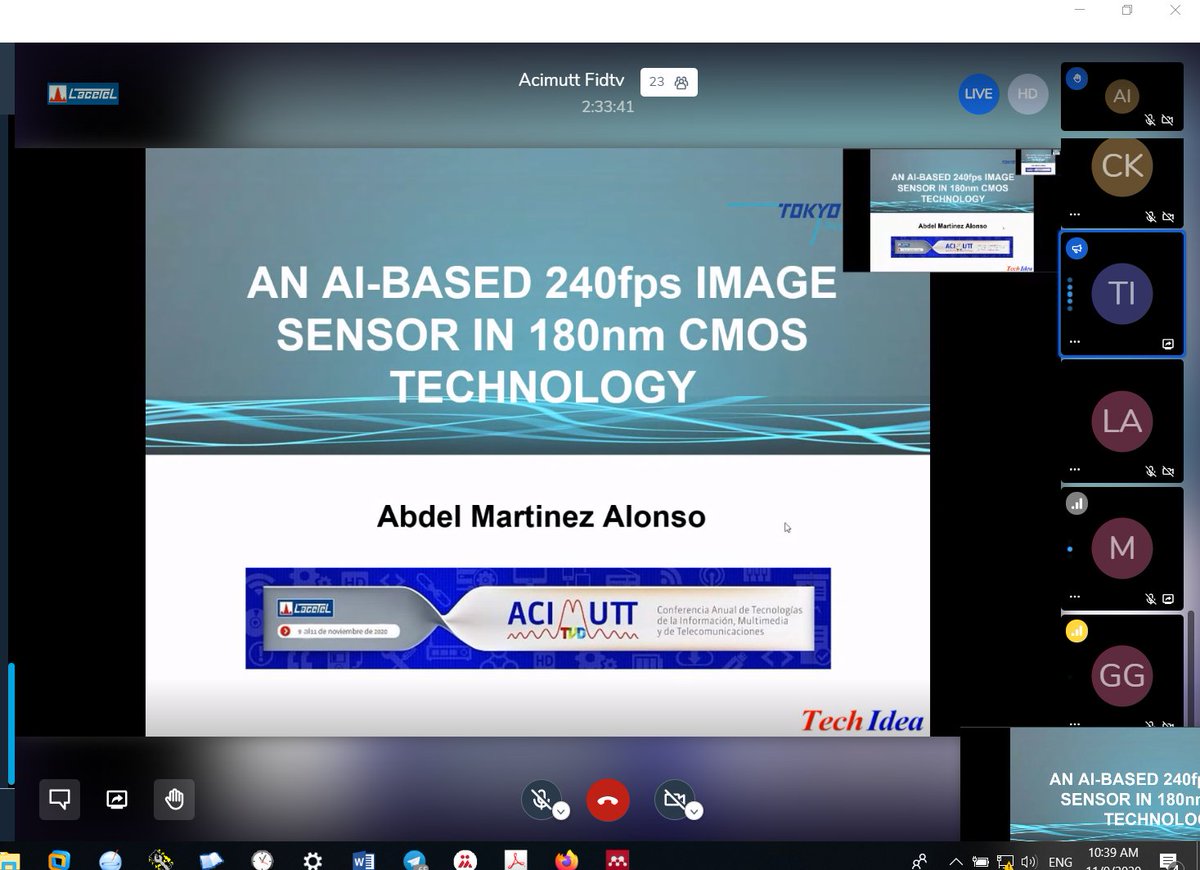Select the TI participant avatar
The image size is (1200, 870).
(1122, 293)
